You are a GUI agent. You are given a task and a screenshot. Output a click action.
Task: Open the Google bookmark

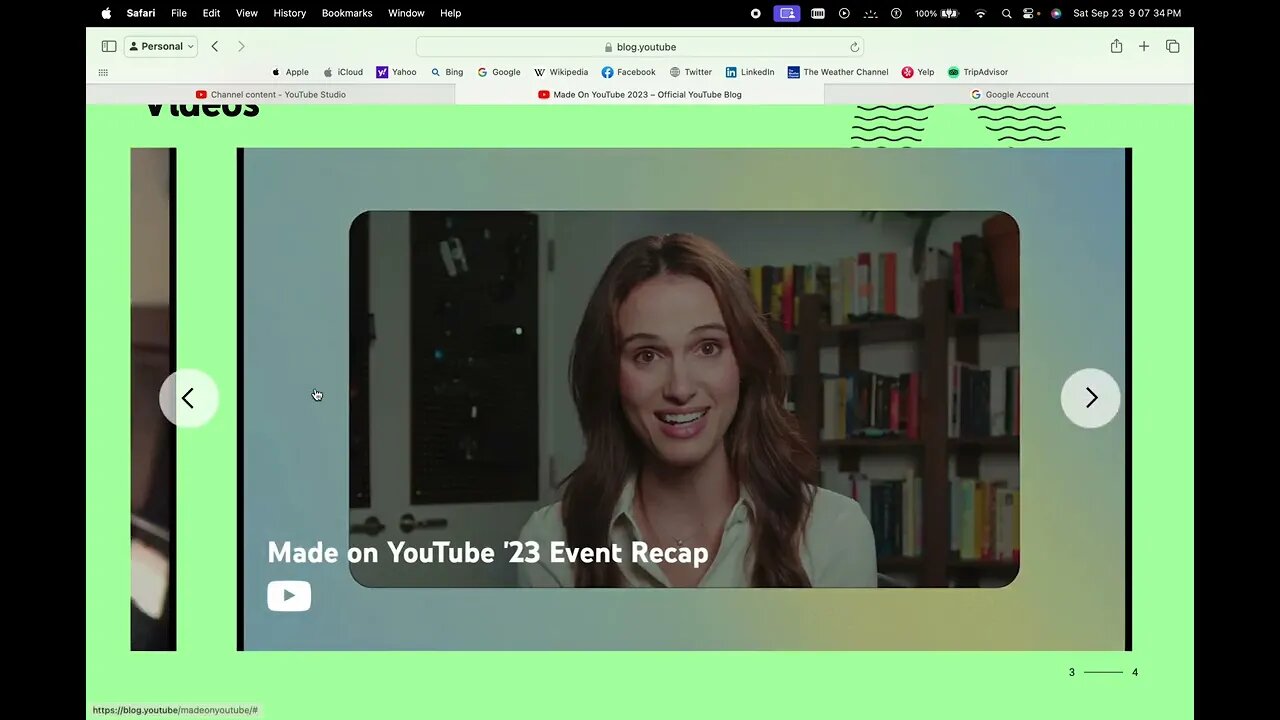[499, 72]
